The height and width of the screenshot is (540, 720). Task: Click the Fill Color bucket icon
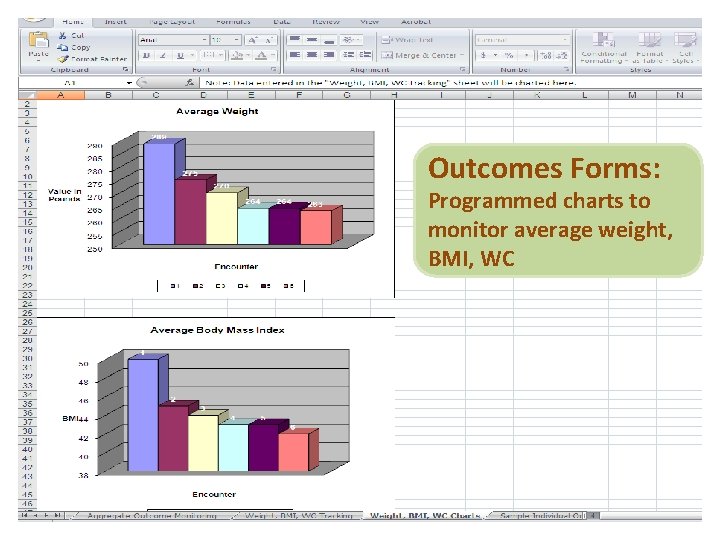237,56
